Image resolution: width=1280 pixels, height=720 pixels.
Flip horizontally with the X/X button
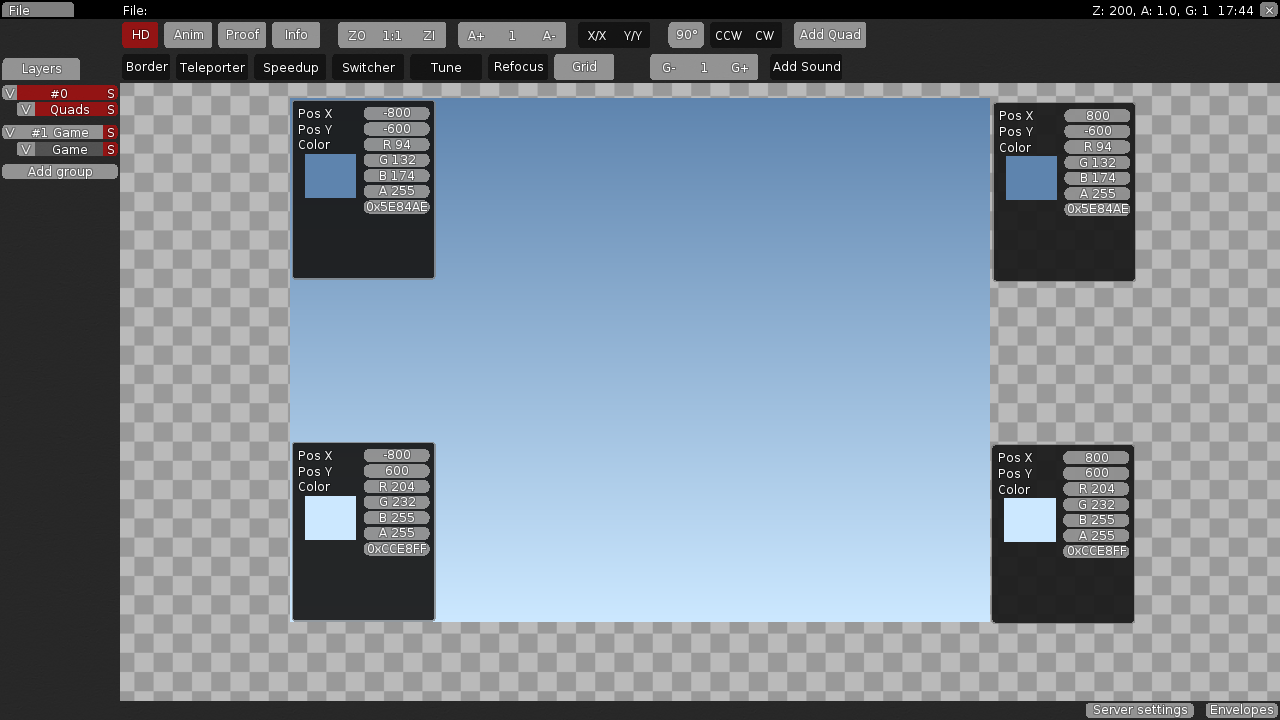pyautogui.click(x=597, y=35)
